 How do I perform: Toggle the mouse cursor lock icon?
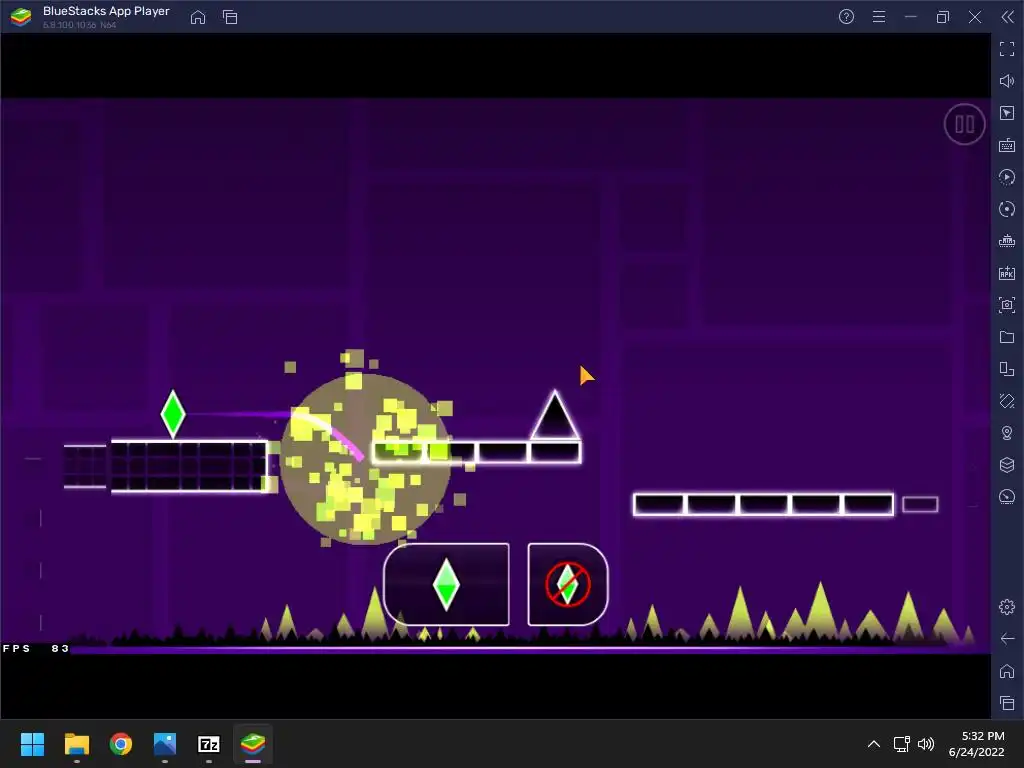pyautogui.click(x=1007, y=113)
